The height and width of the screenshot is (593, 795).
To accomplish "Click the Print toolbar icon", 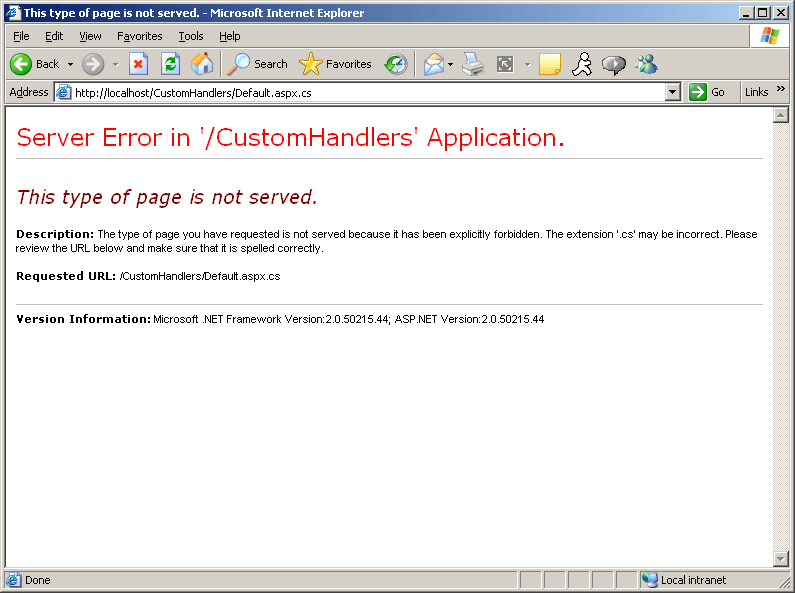I will click(473, 64).
